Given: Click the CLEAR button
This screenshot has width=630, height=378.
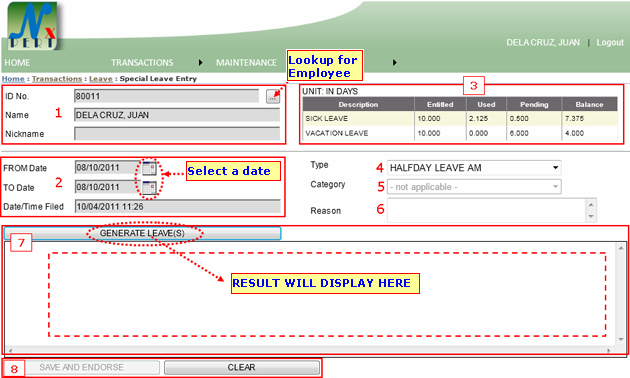Looking at the screenshot, I should click(241, 367).
